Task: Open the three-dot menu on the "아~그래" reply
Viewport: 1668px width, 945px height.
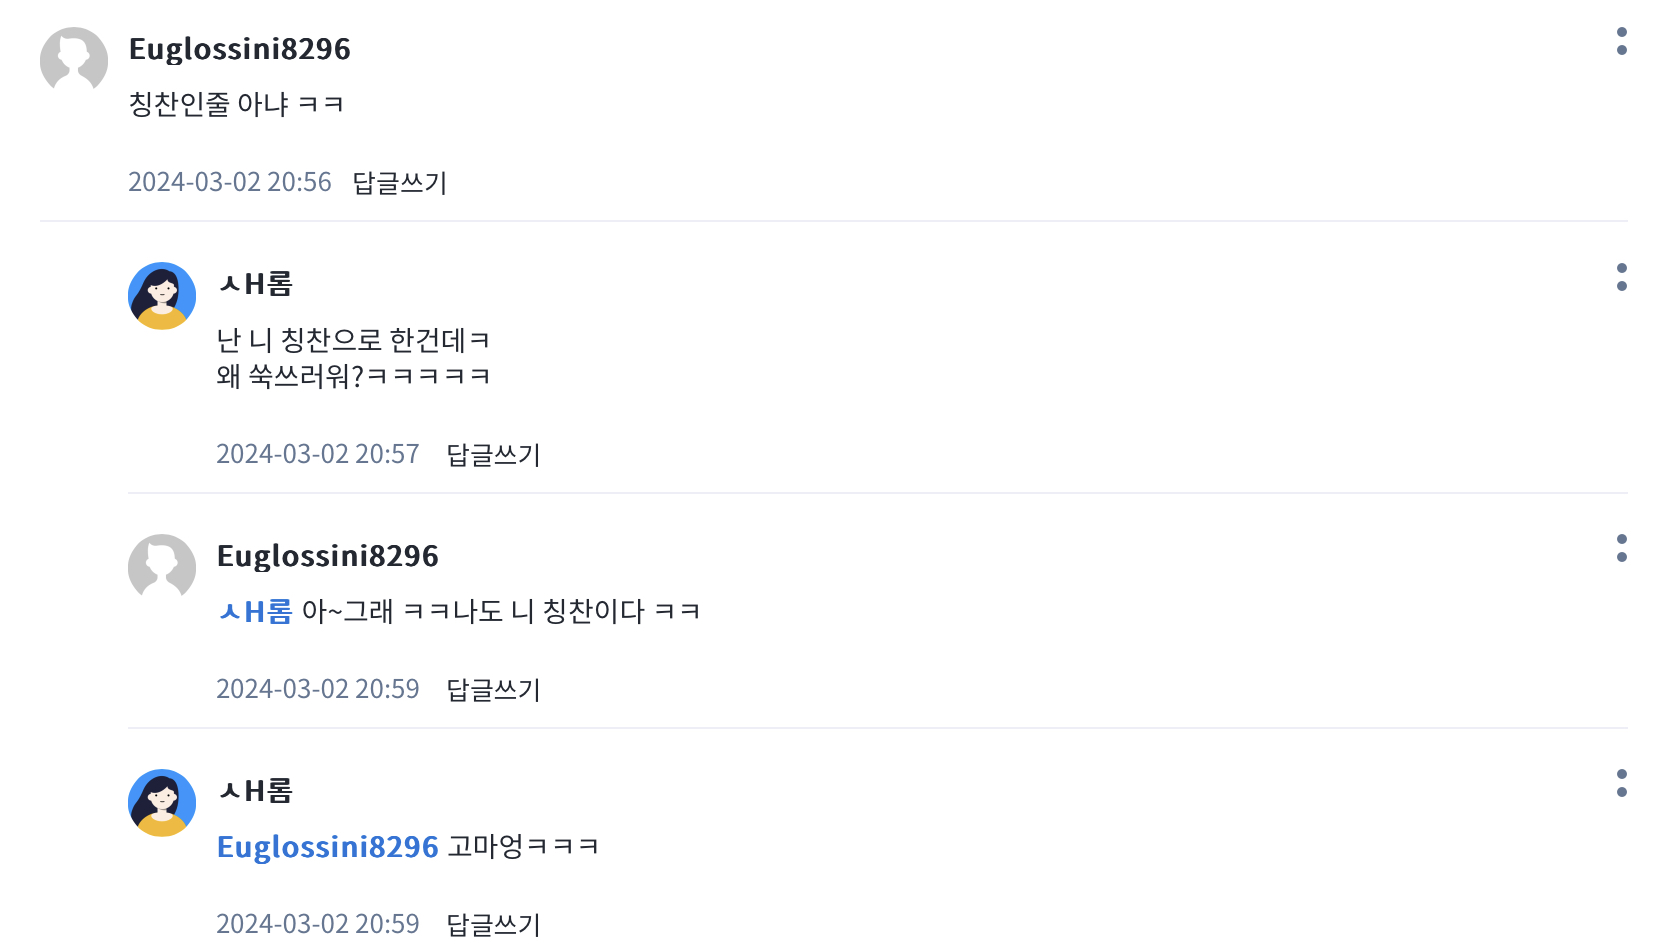Action: click(1621, 548)
